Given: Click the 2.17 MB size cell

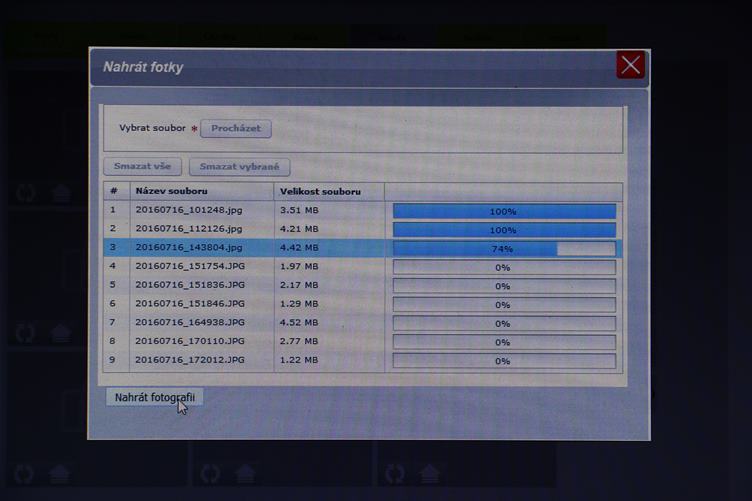Looking at the screenshot, I should pos(299,285).
